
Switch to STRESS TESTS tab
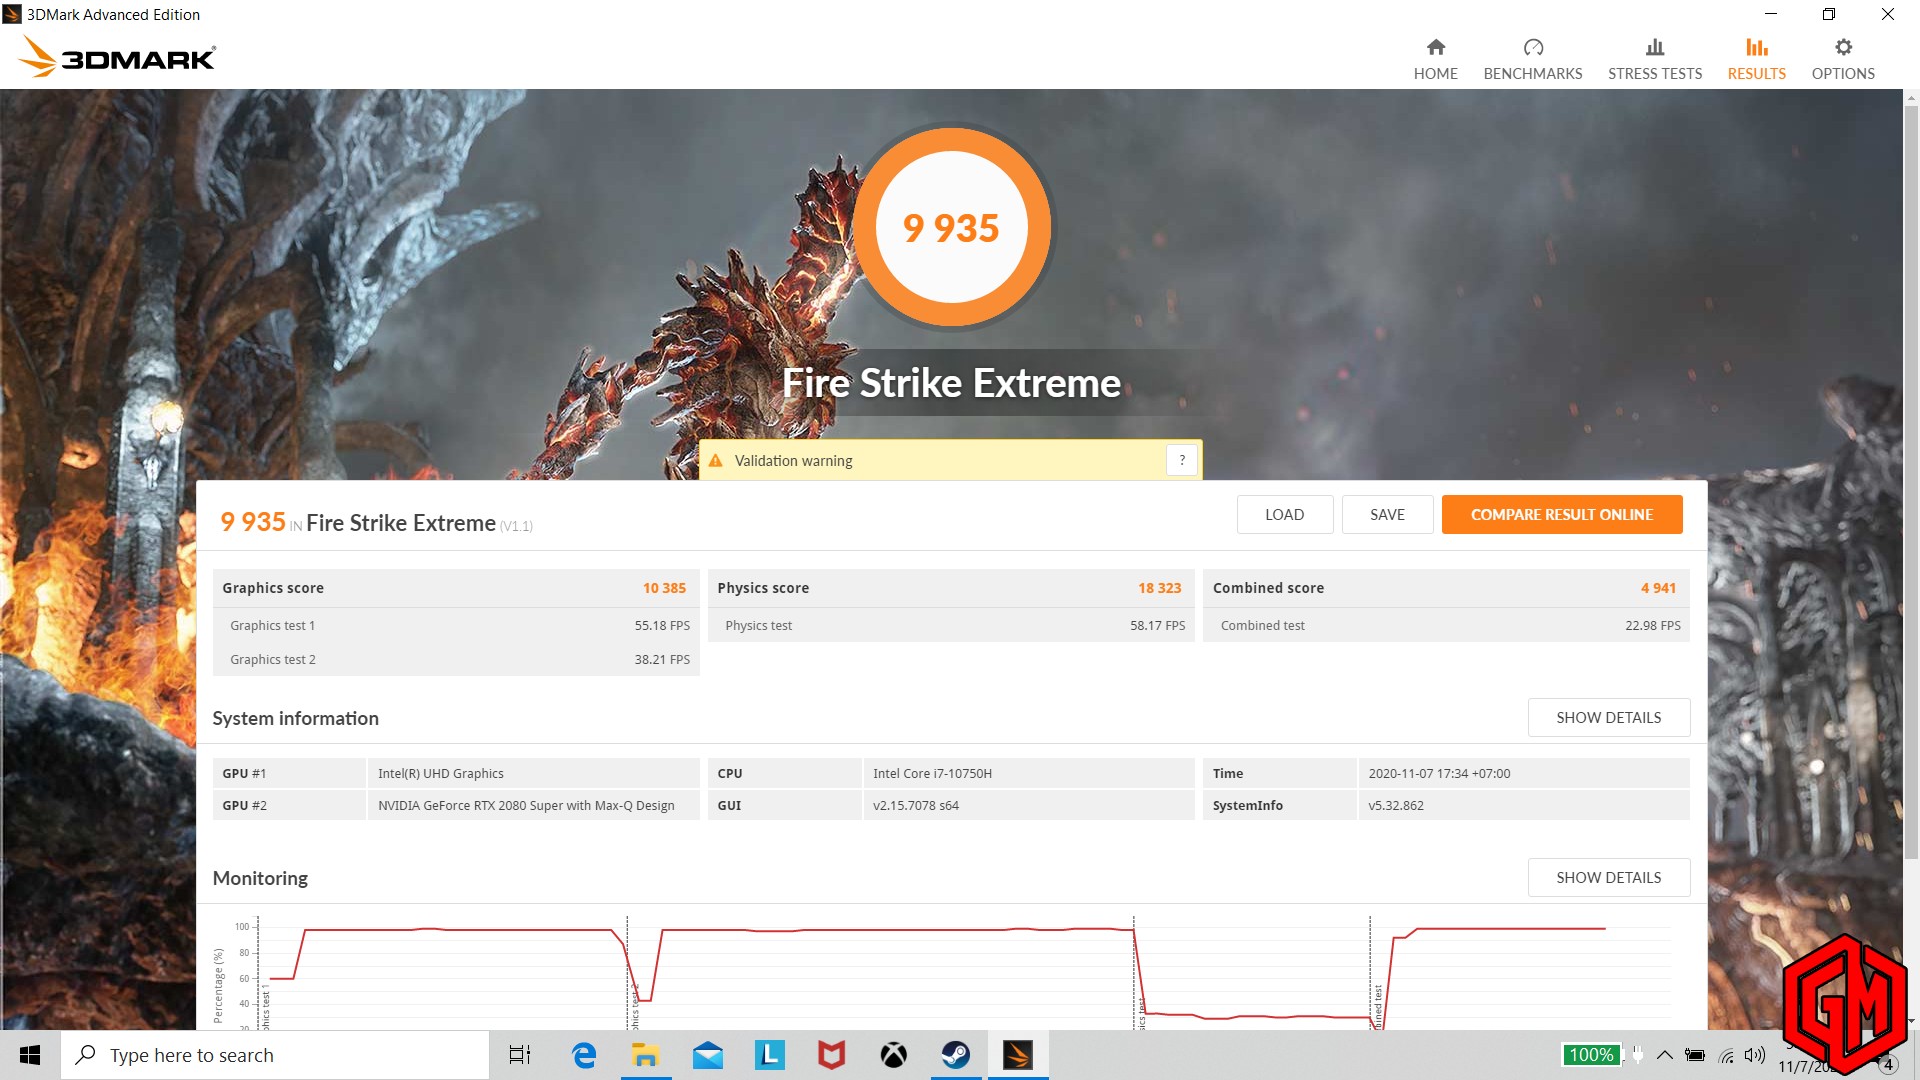click(1655, 60)
